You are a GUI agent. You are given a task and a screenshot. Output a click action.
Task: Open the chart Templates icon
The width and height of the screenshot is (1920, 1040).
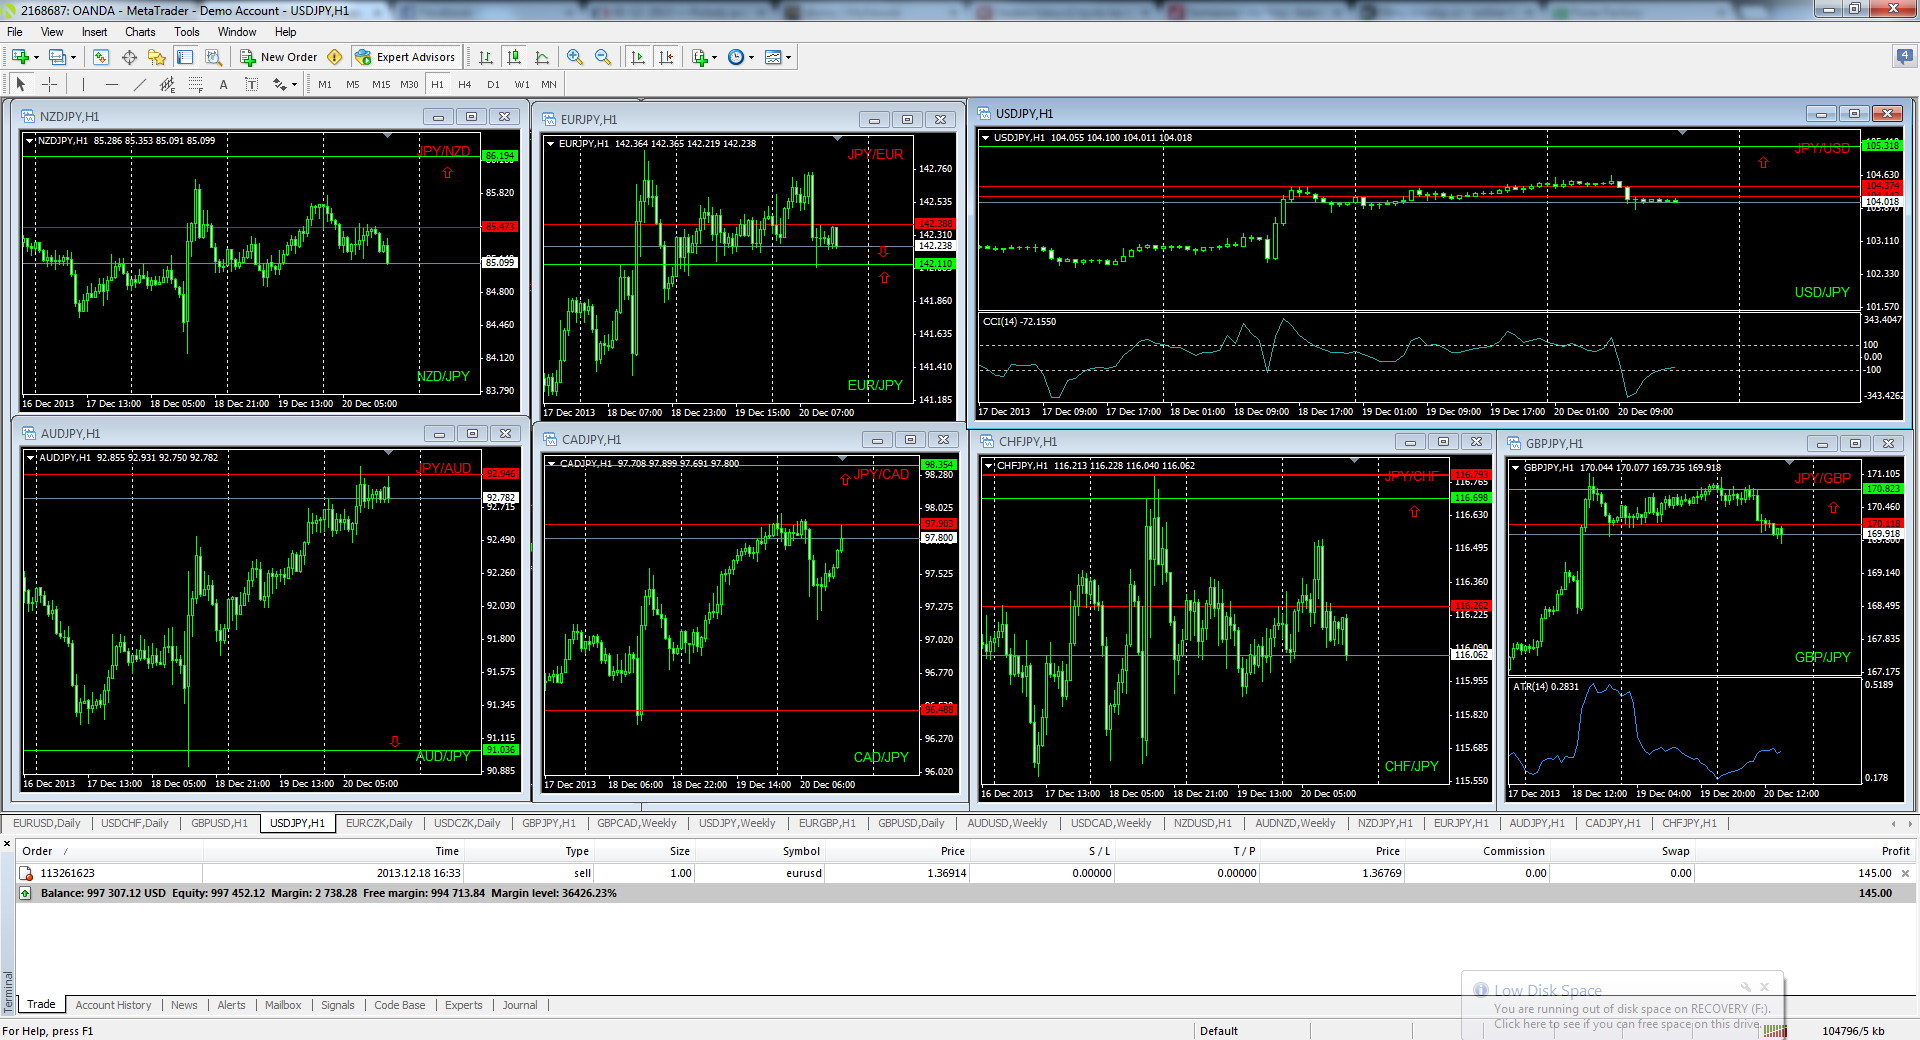(x=773, y=57)
